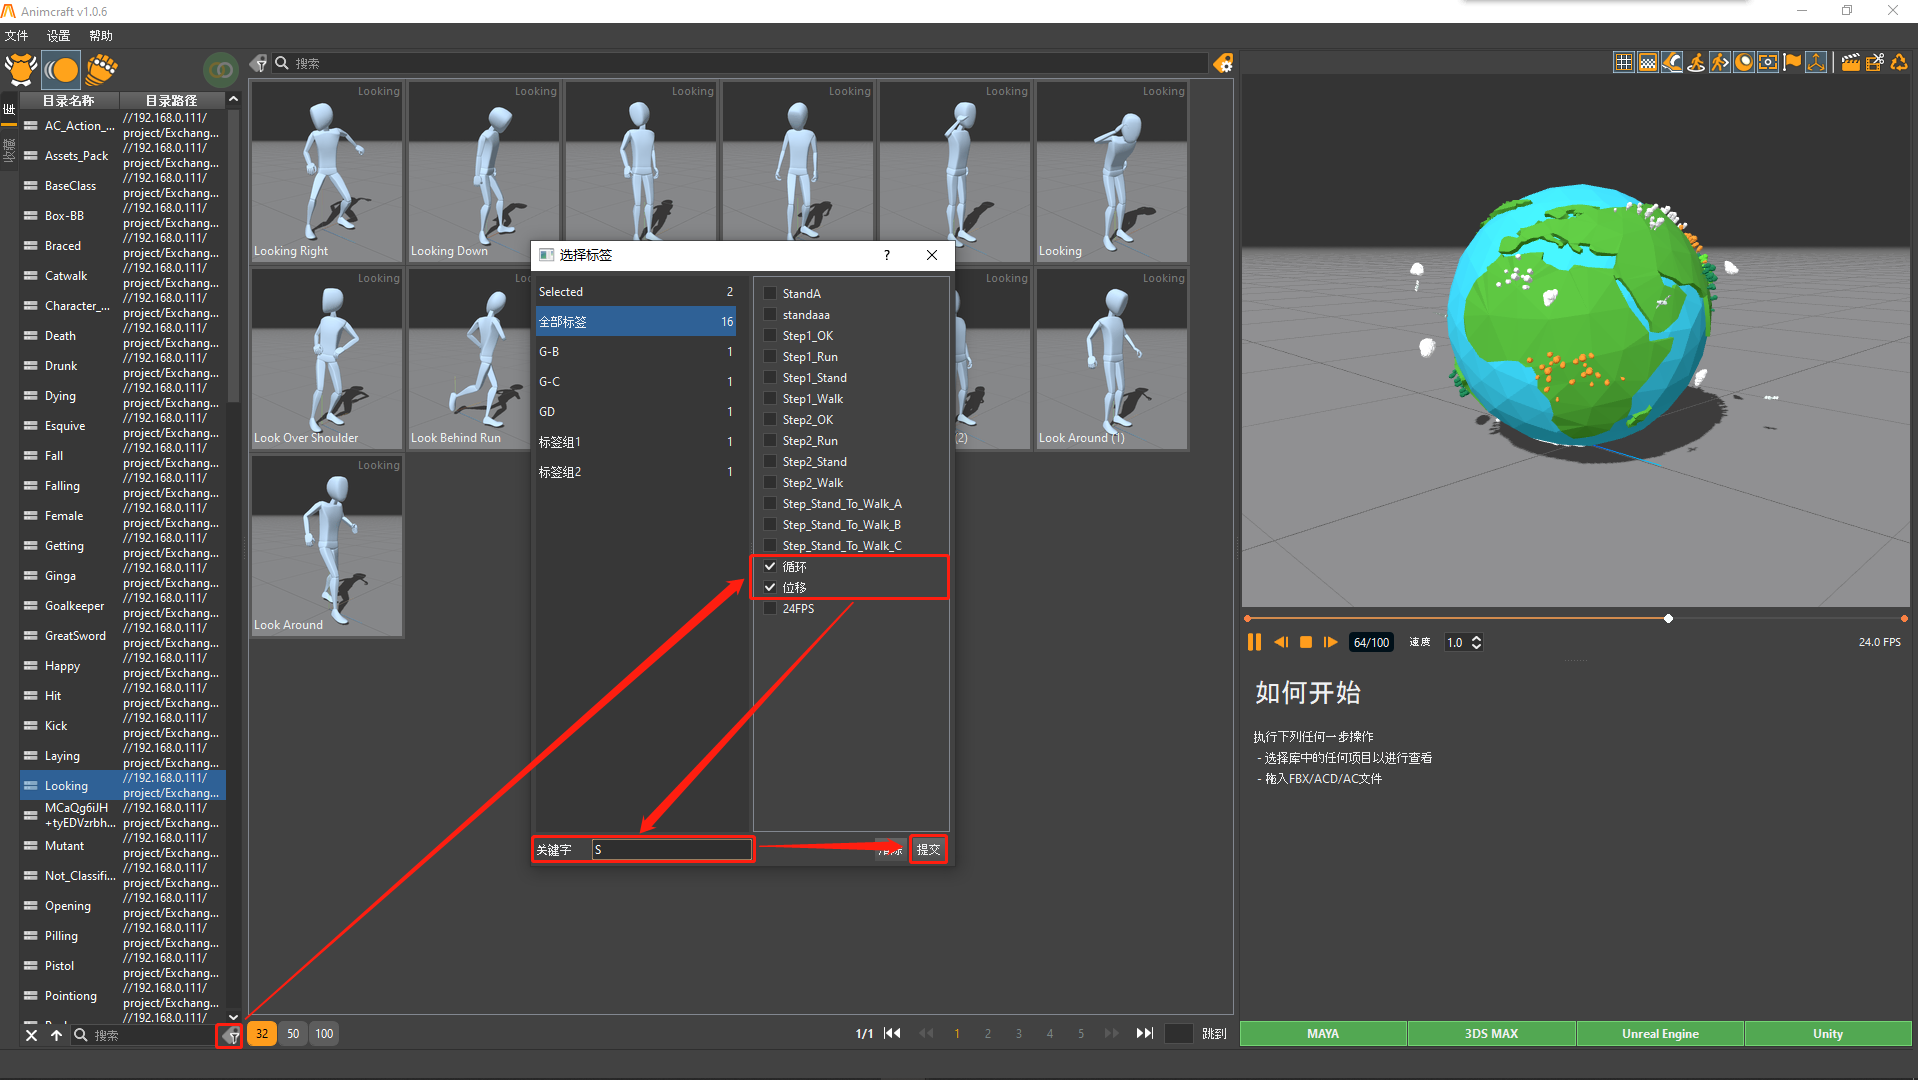Screen dimensions: 1918x1088
Task: Sort by 目录名称 column header
Action: coord(68,100)
